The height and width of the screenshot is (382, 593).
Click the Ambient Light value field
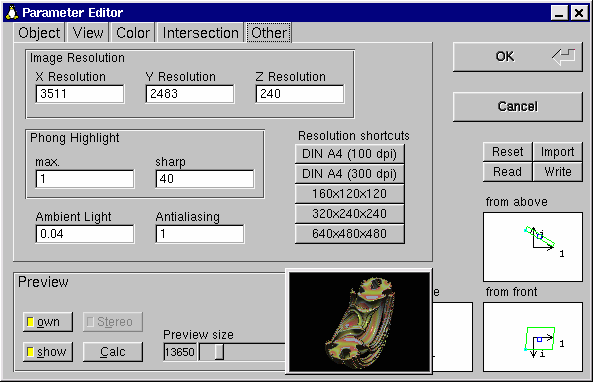[85, 234]
